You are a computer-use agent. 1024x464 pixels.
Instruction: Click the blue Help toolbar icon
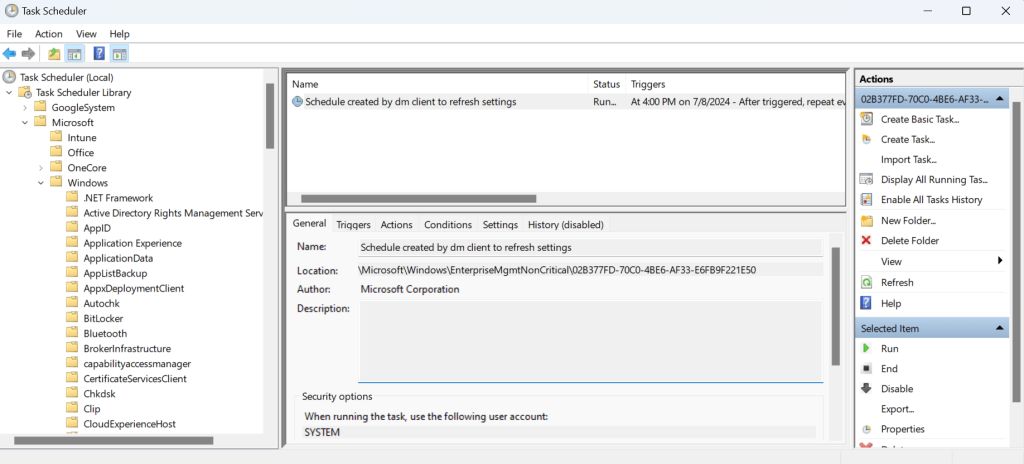[x=99, y=54]
